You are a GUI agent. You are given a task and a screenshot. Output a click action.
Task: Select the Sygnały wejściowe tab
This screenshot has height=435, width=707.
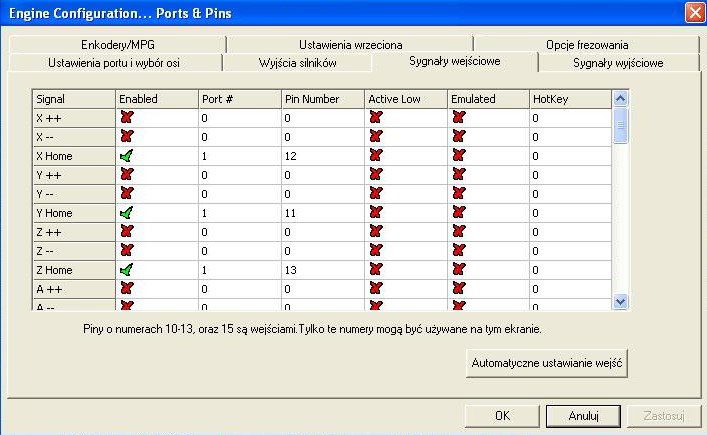454,61
